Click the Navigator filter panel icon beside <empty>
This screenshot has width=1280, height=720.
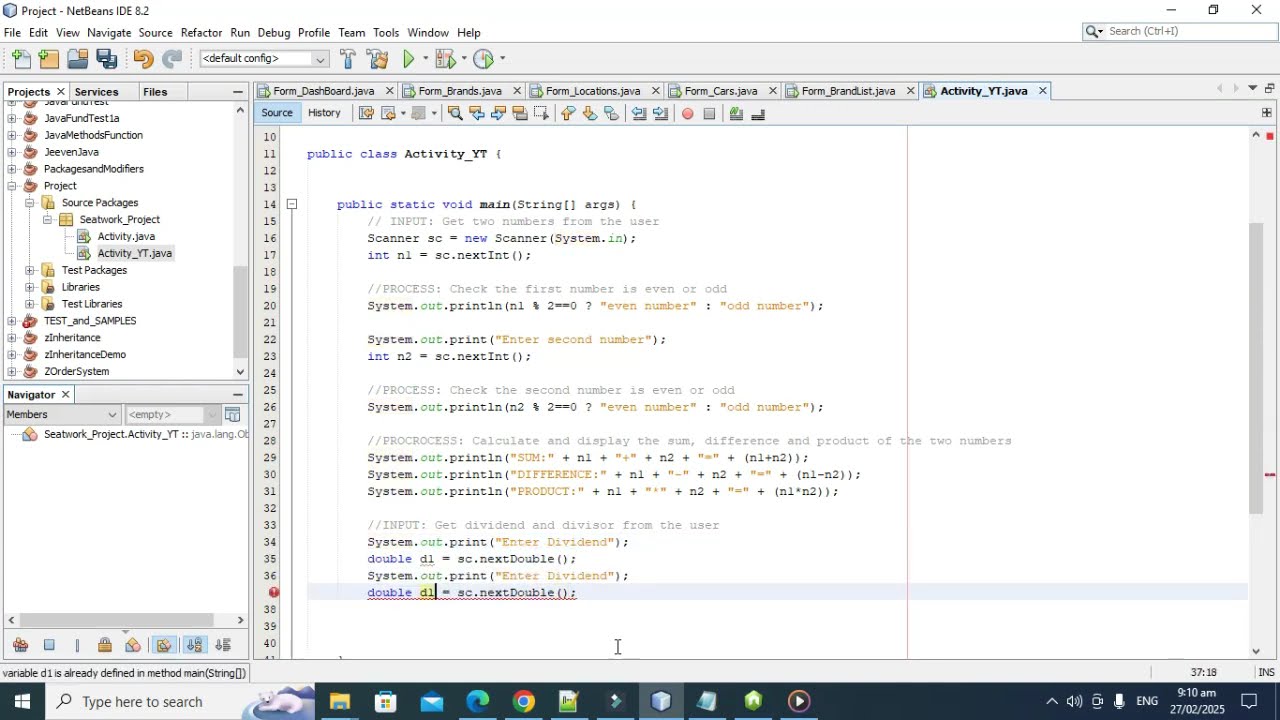click(232, 414)
